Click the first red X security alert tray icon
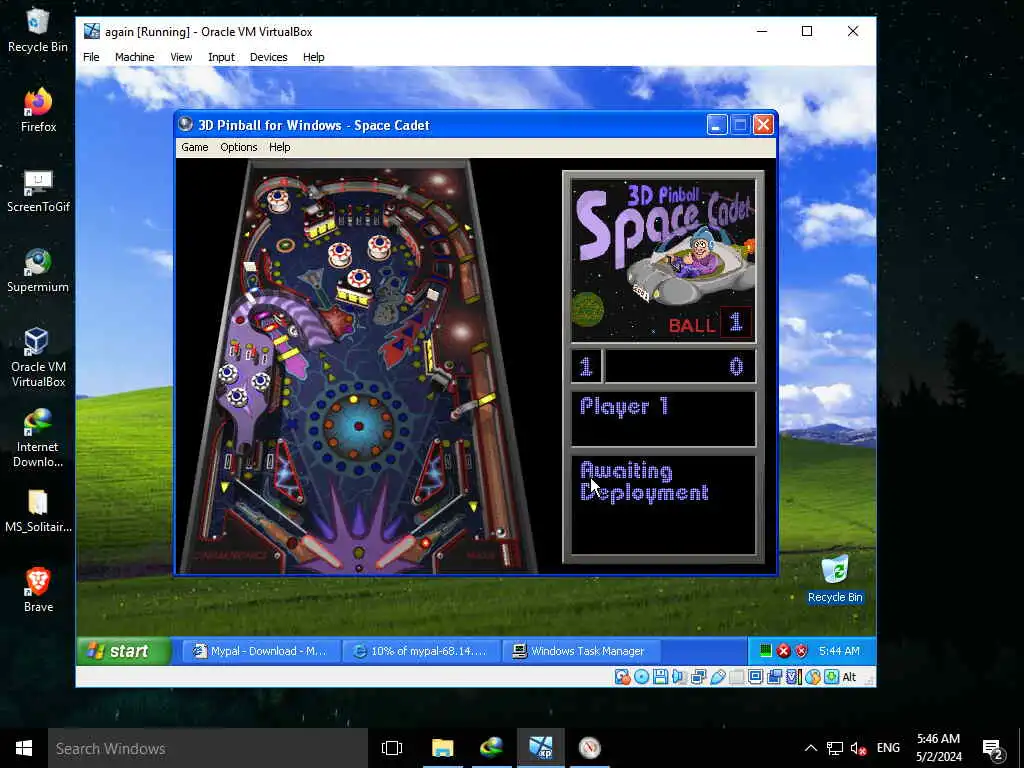 pyautogui.click(x=784, y=650)
